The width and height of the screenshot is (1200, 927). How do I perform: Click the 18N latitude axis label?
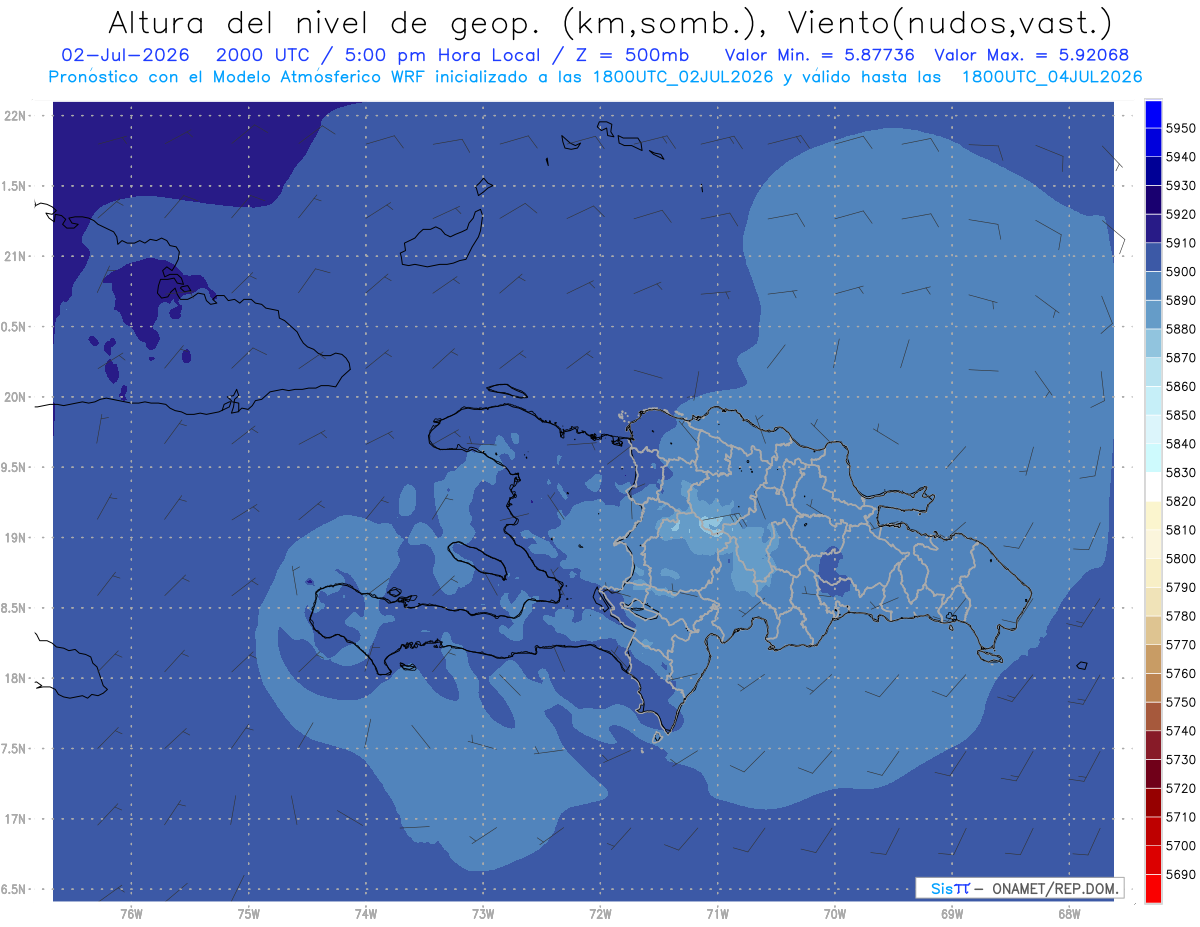(15, 678)
